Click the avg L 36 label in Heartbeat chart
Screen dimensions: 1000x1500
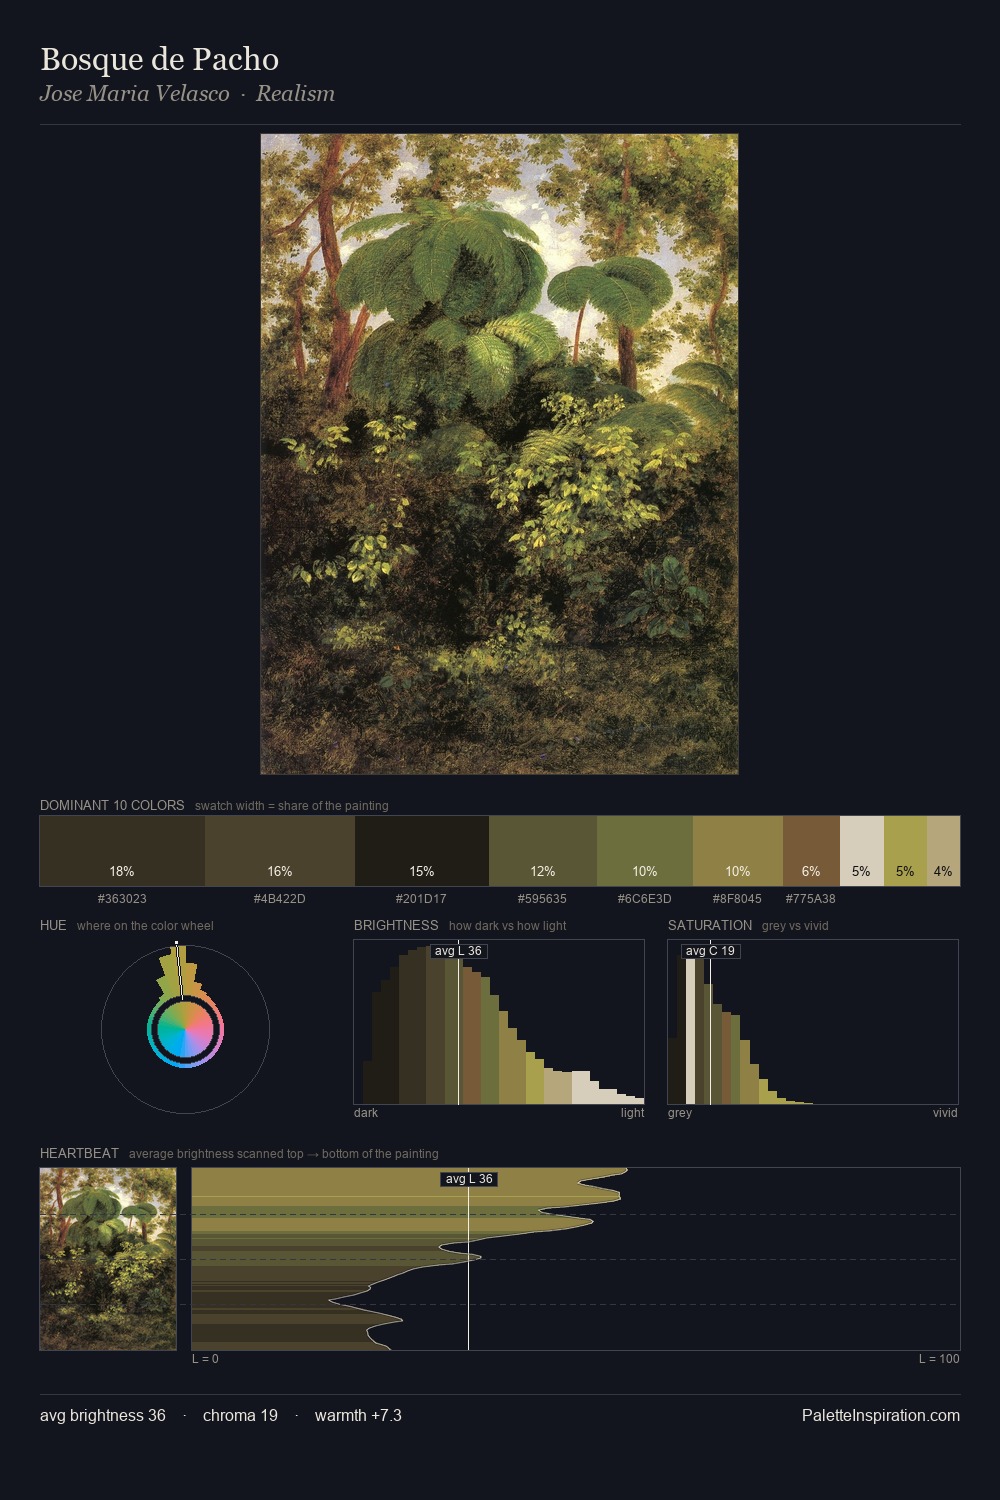(469, 1179)
